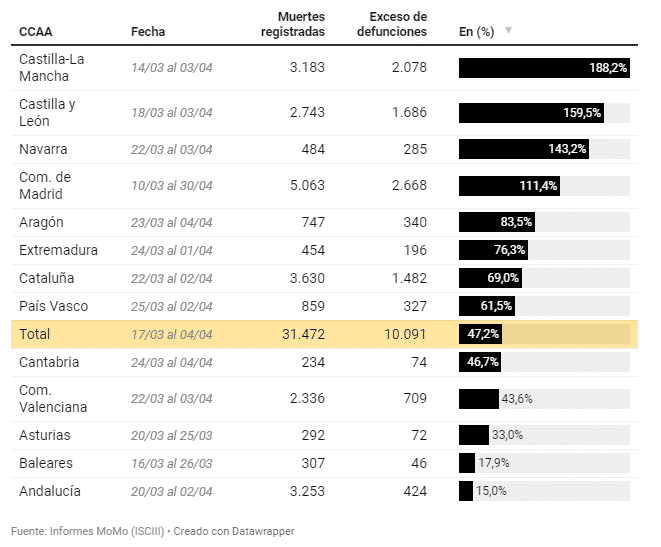Viewport: 661px width, 547px height.
Task: Sort table by CCAA column header
Action: 35,31
